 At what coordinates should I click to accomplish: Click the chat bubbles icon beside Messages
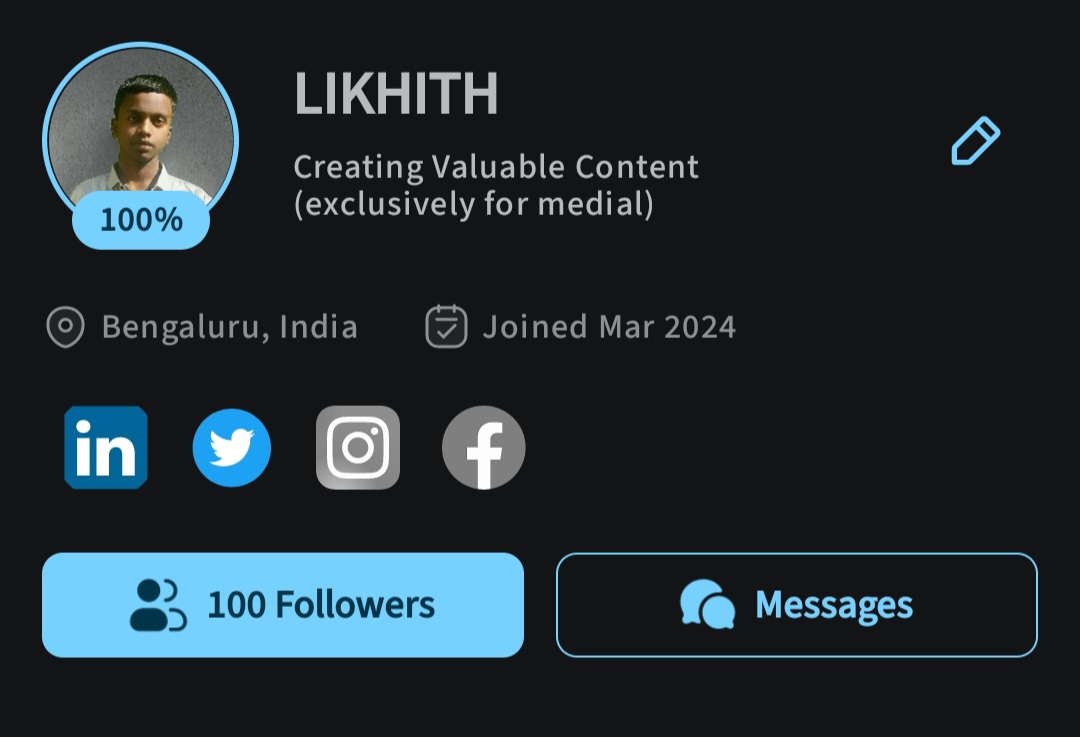[707, 605]
